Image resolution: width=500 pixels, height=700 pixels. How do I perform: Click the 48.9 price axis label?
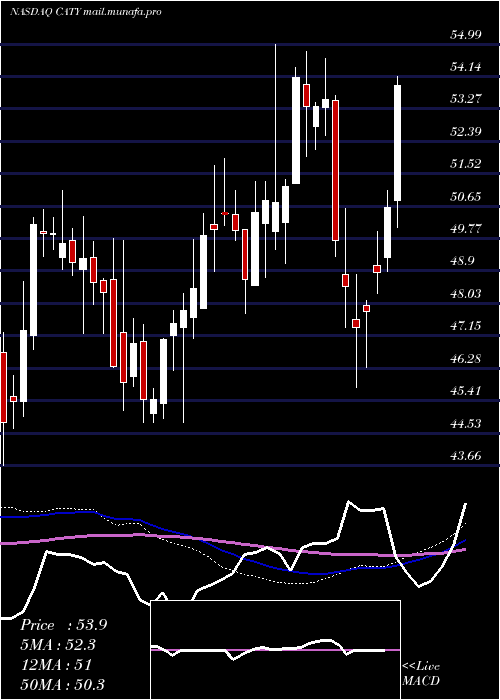click(x=462, y=261)
